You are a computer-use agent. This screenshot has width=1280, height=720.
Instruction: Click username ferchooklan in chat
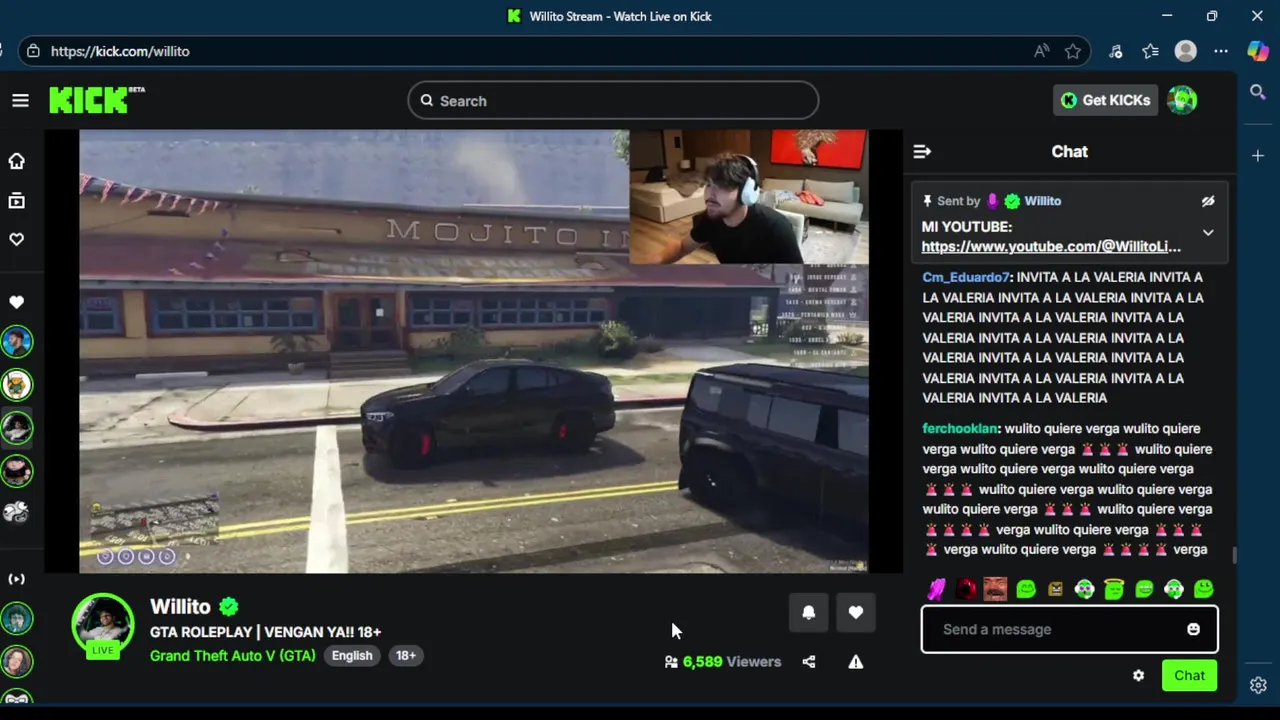click(960, 428)
